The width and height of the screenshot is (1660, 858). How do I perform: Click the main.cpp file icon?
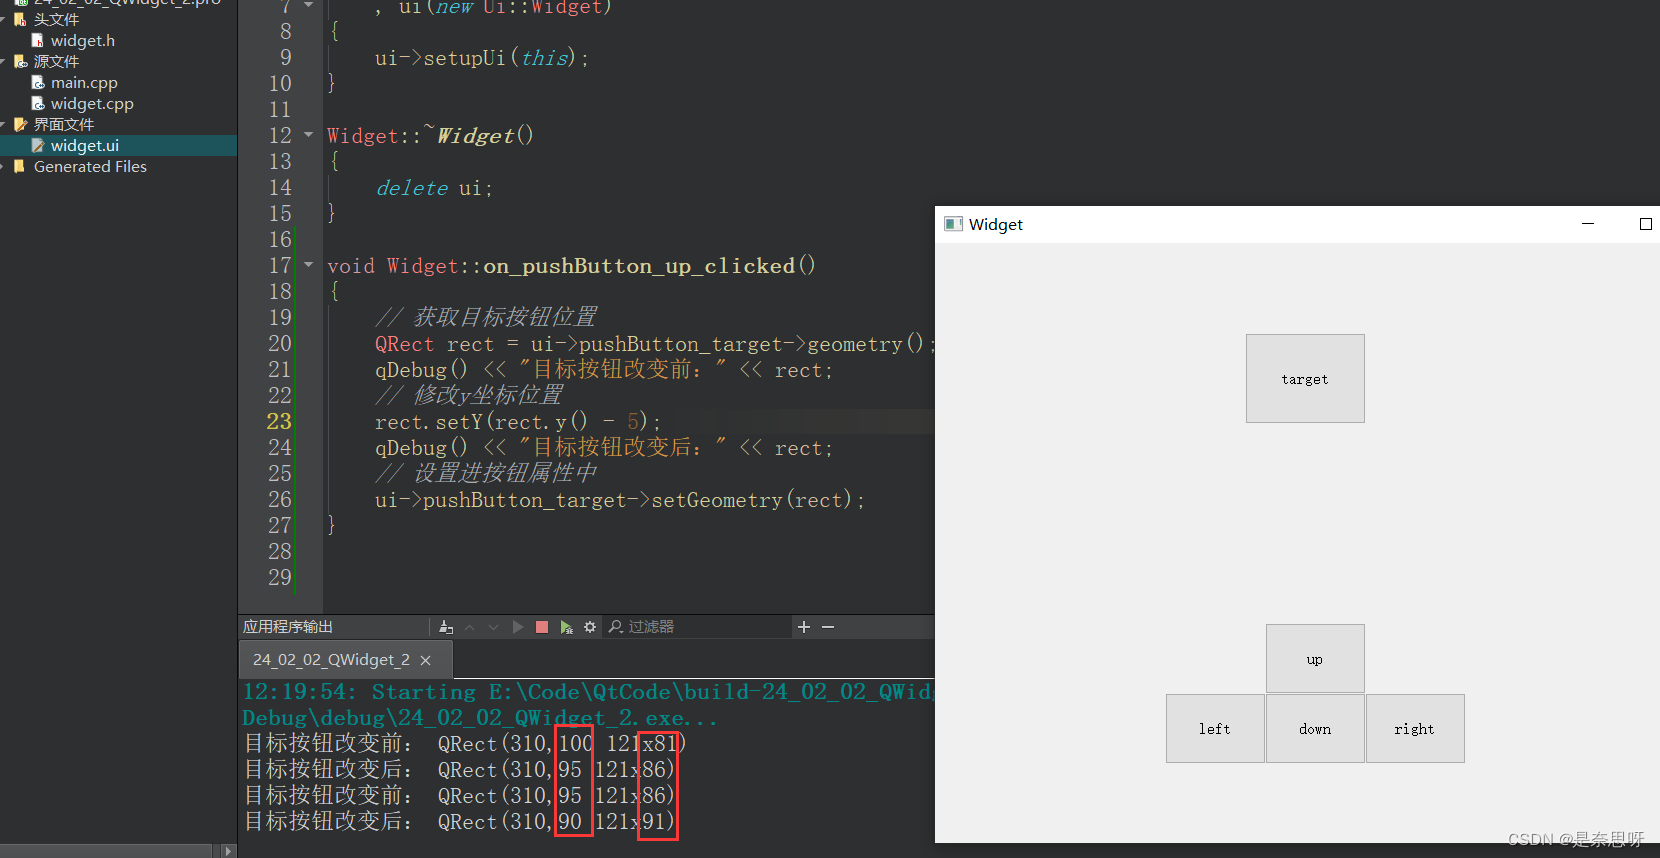38,83
